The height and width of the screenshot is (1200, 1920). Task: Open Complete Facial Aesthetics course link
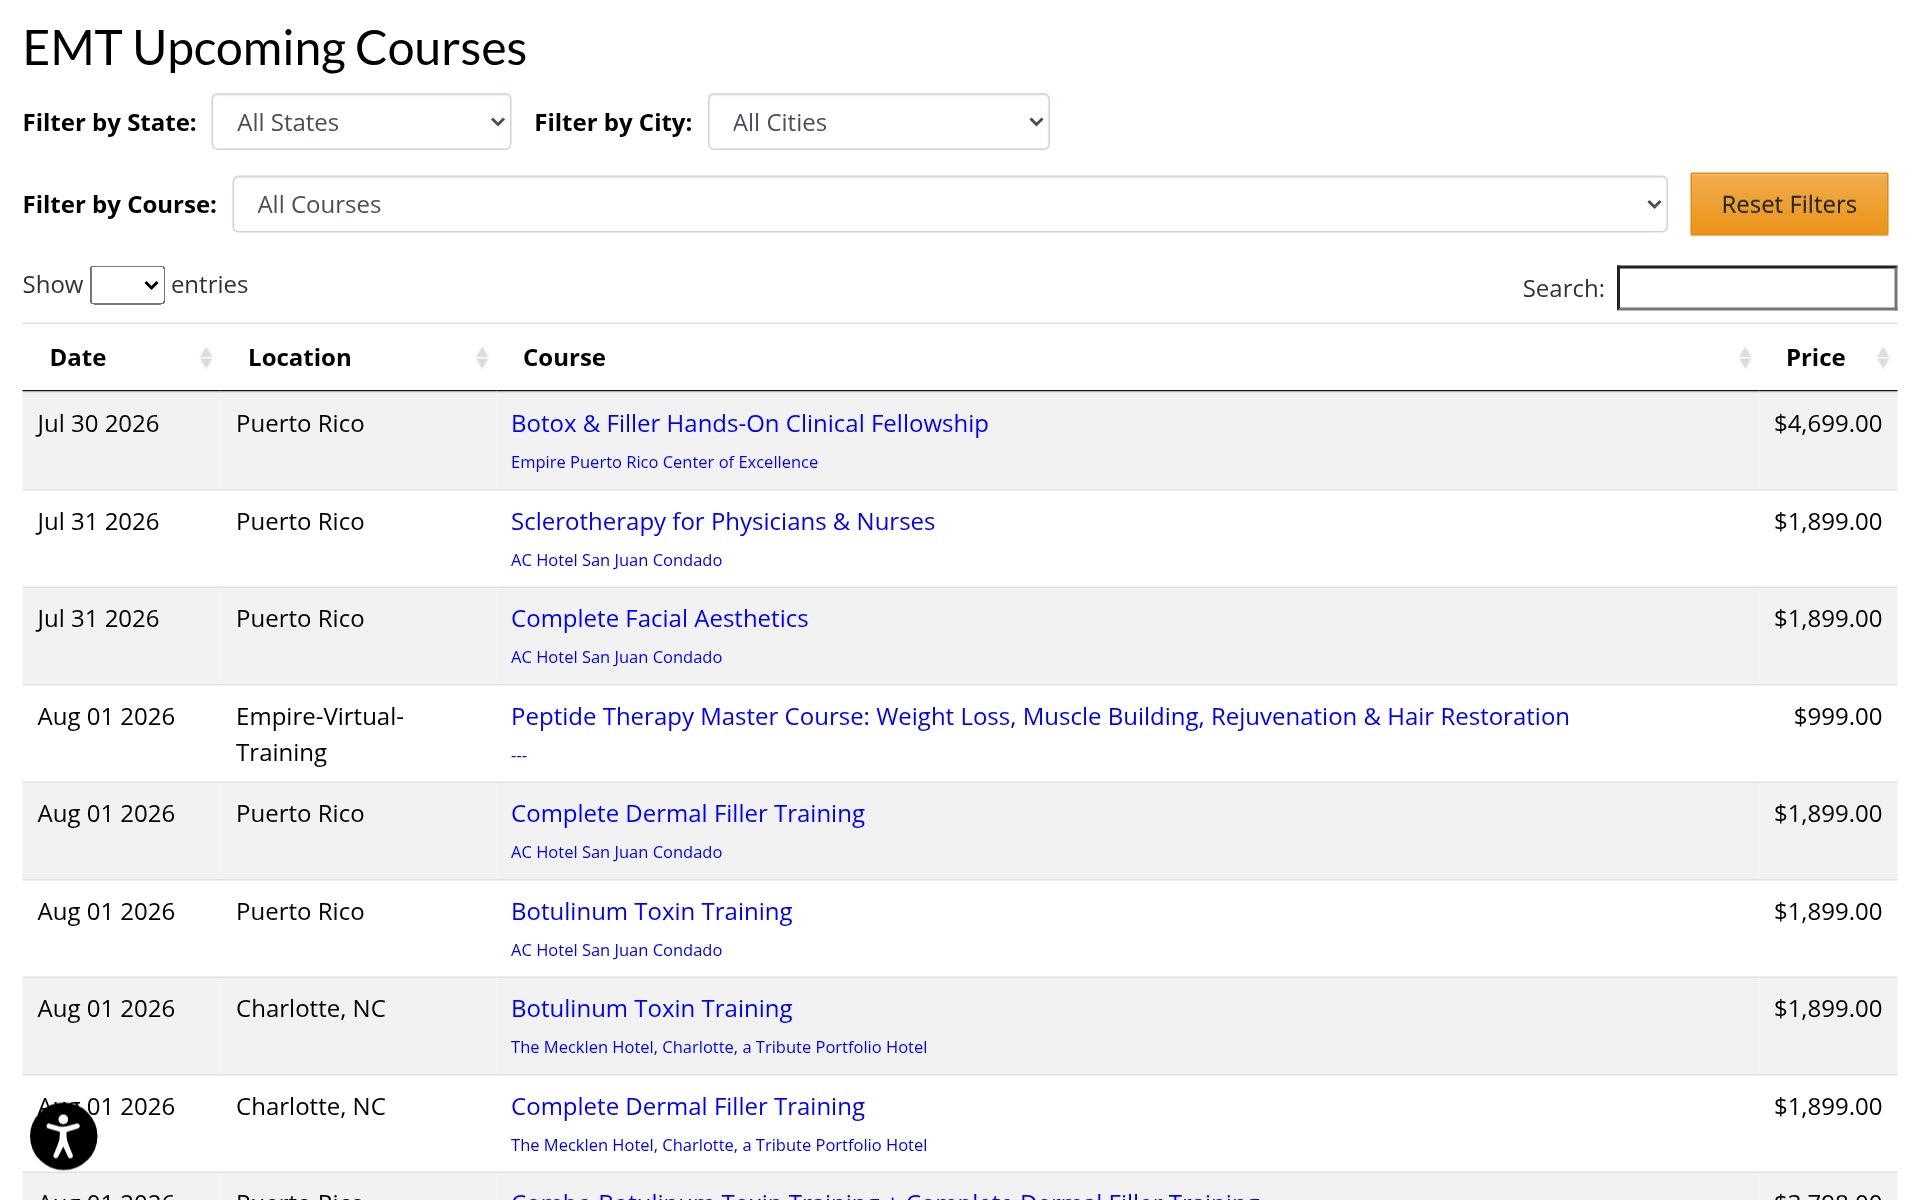tap(659, 618)
